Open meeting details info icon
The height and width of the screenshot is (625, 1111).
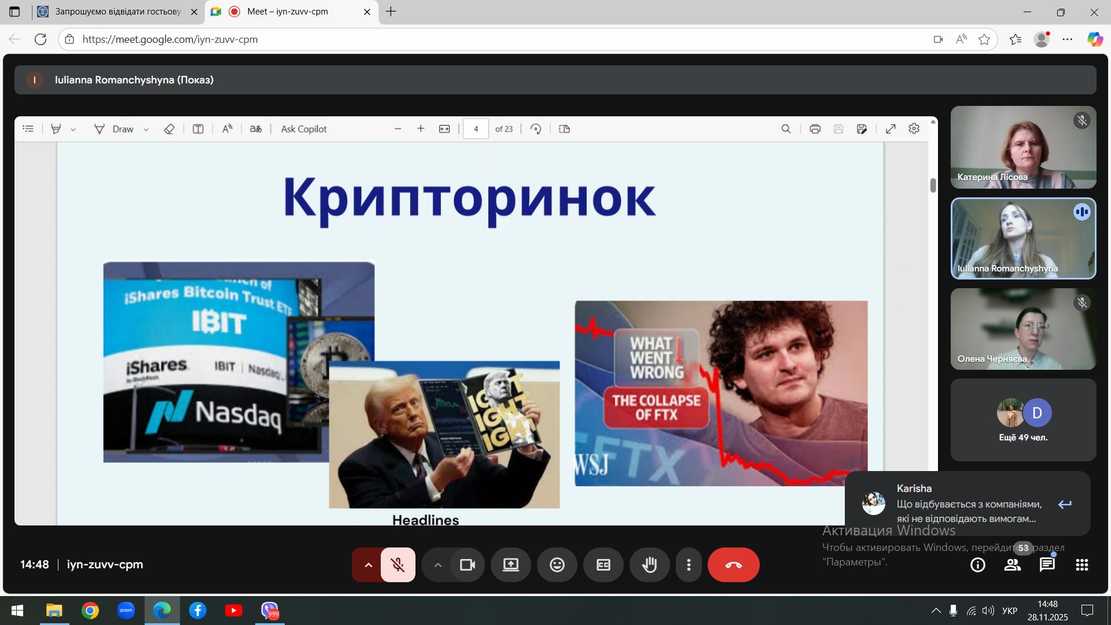click(978, 565)
